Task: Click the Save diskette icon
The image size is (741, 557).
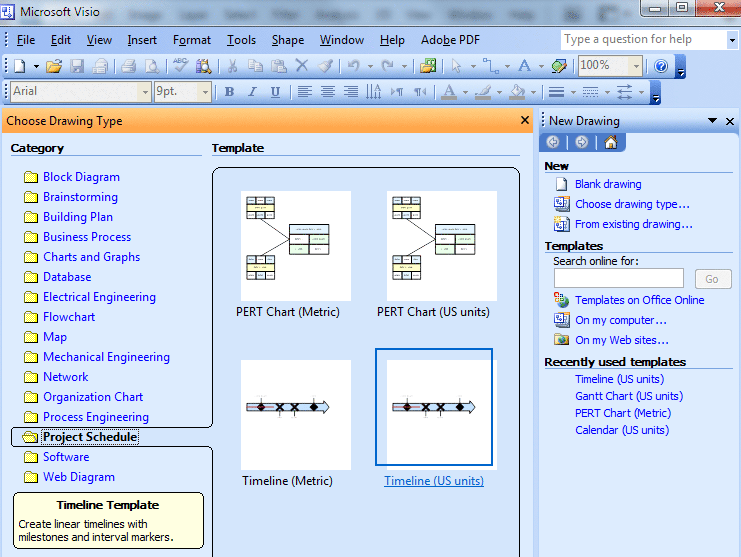Action: (x=77, y=66)
